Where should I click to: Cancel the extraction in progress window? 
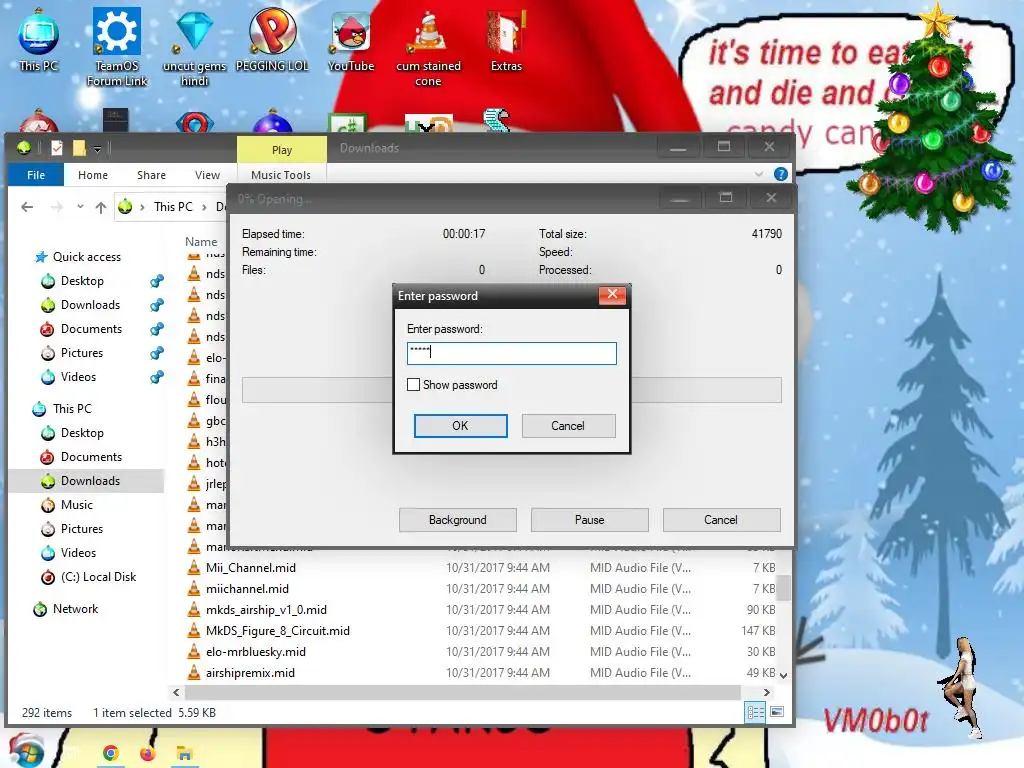click(x=721, y=520)
